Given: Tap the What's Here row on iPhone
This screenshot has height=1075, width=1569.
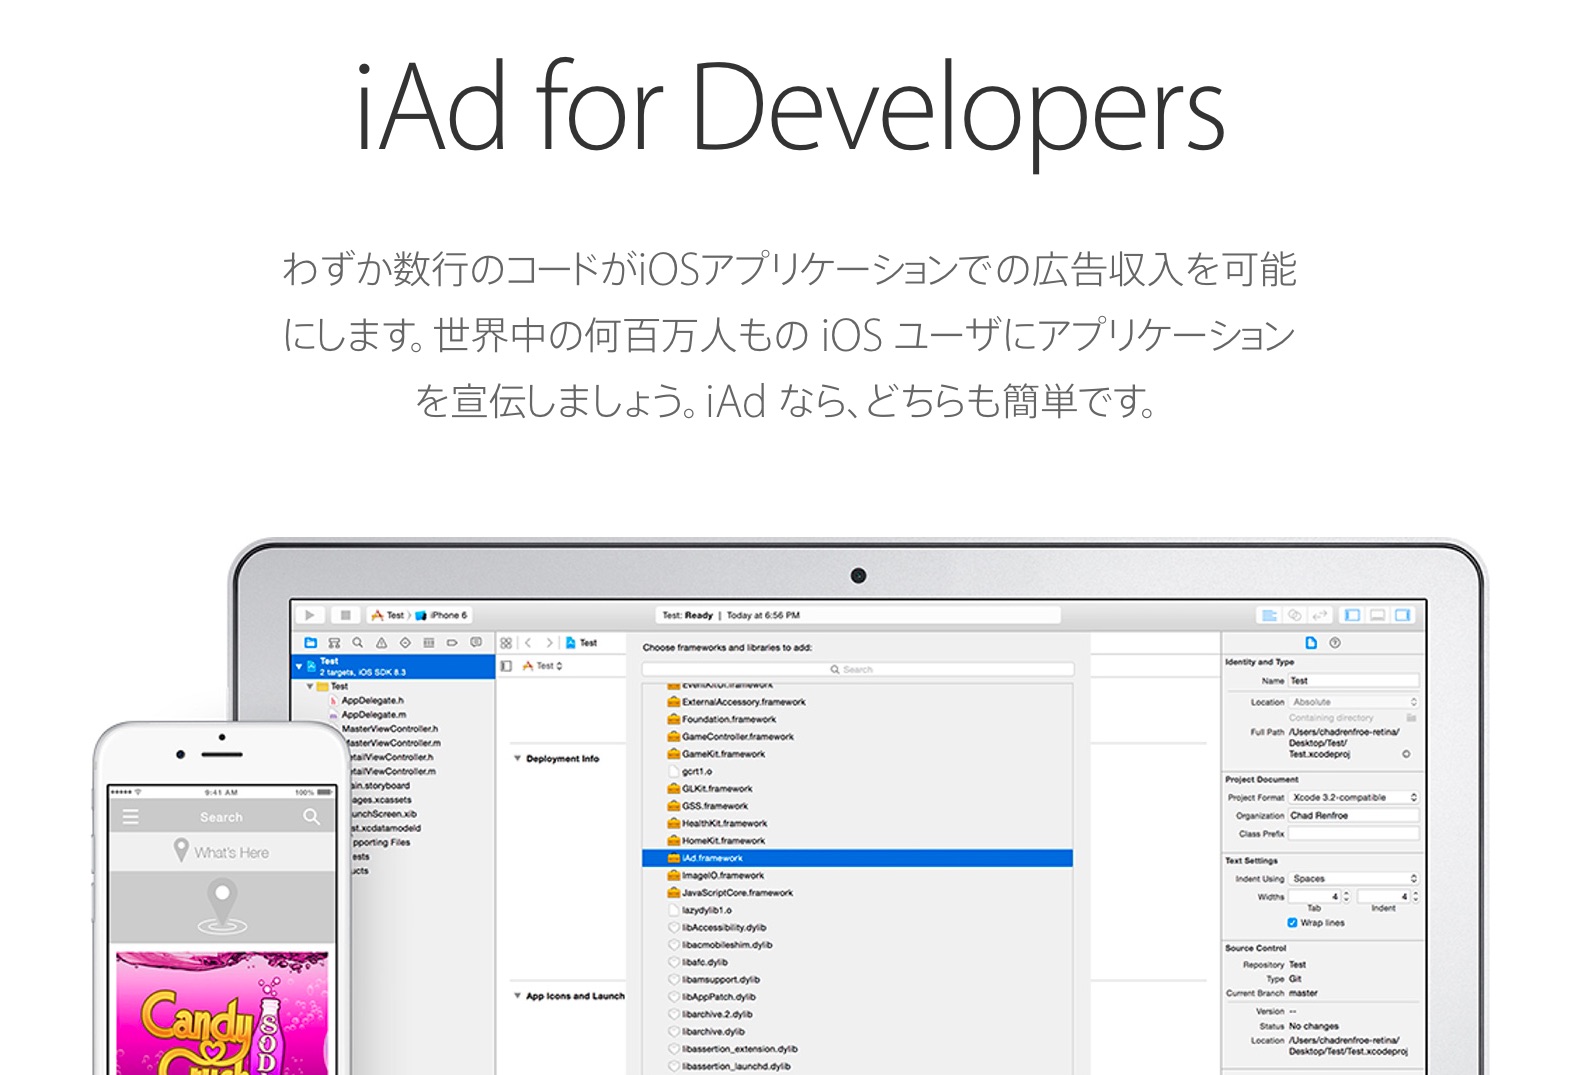Looking at the screenshot, I should [222, 852].
